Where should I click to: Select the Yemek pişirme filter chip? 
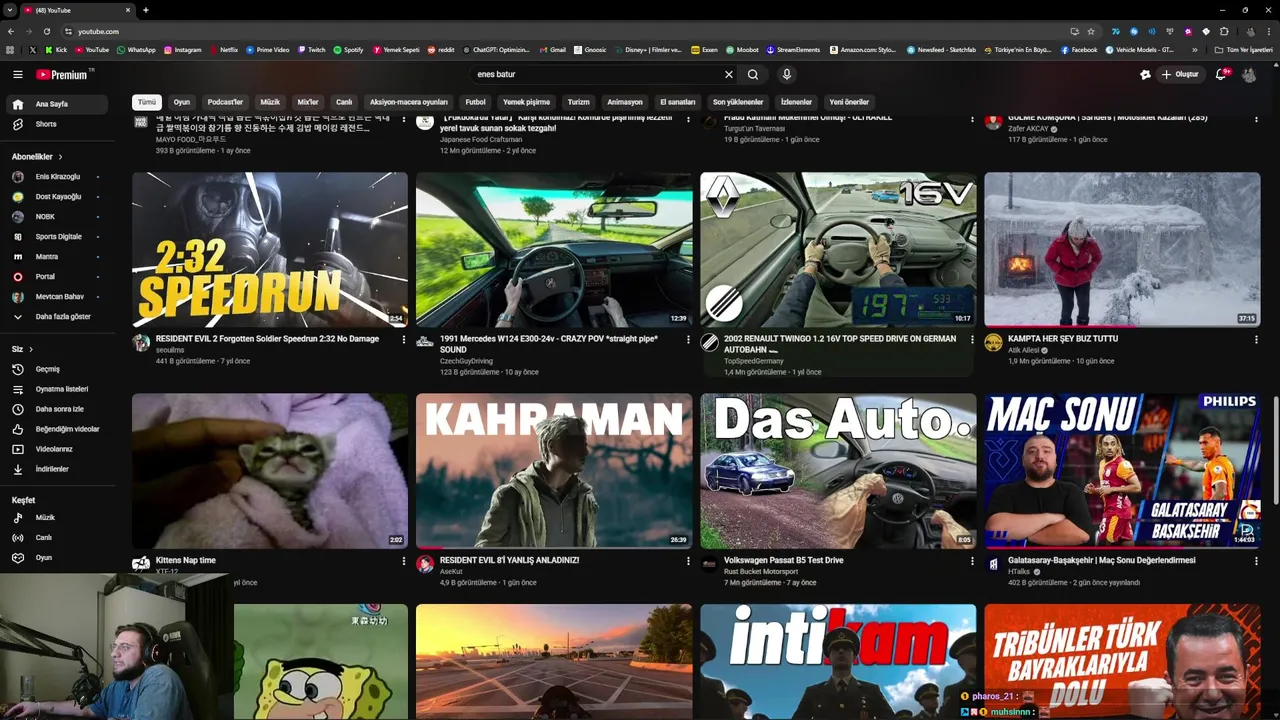coord(526,102)
